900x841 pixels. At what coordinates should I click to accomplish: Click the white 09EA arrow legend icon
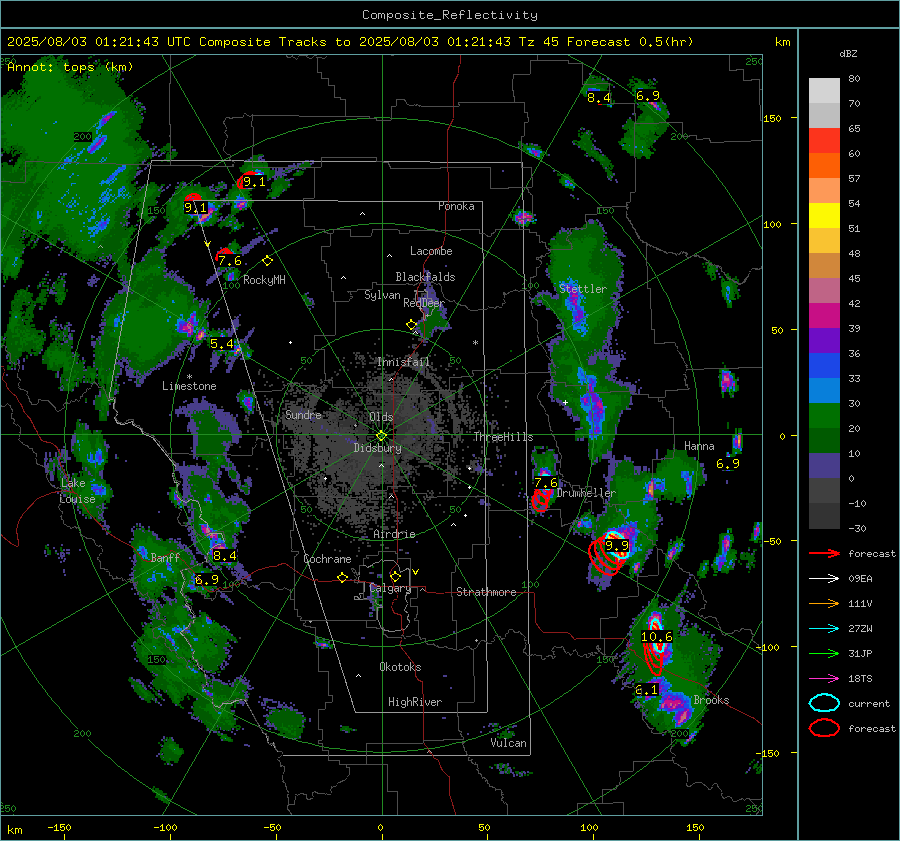click(x=824, y=579)
